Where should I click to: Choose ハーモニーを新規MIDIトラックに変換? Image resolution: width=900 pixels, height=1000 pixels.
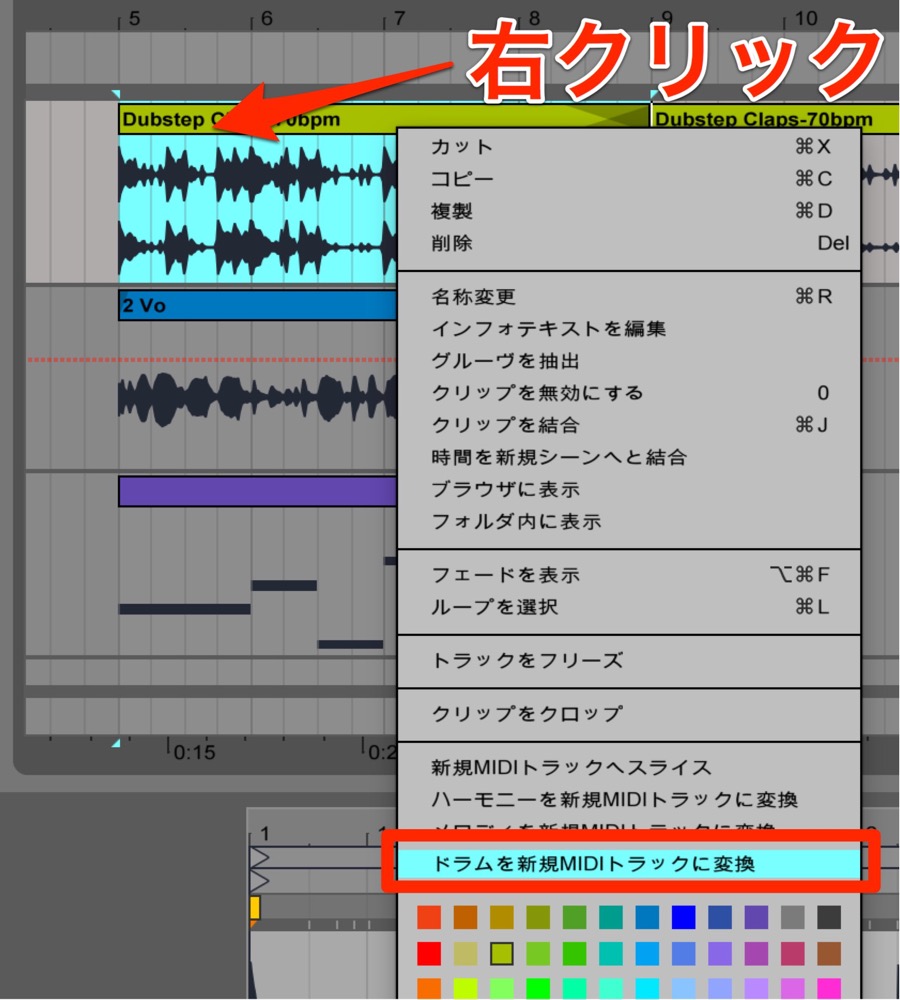[629, 799]
